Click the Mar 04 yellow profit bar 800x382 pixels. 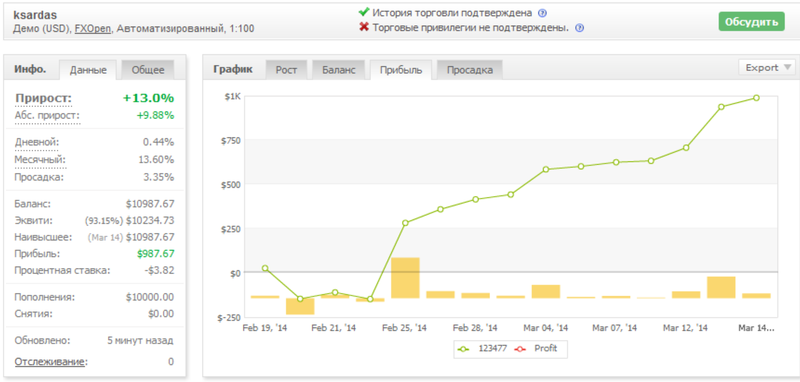click(x=546, y=291)
